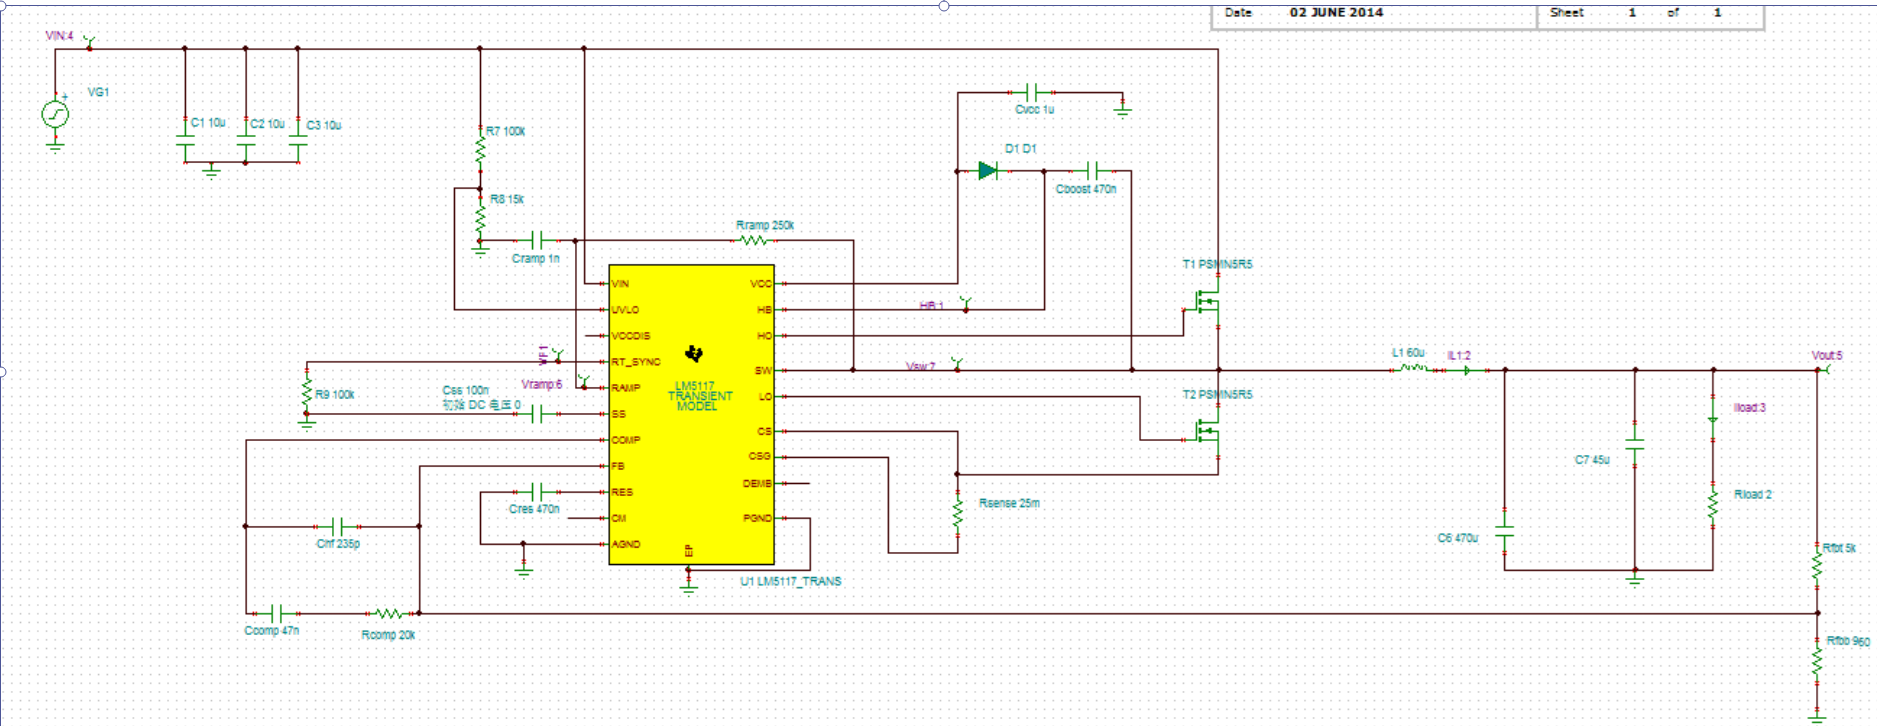
Task: Select the Css 100n capacitor symbol
Action: (x=537, y=414)
